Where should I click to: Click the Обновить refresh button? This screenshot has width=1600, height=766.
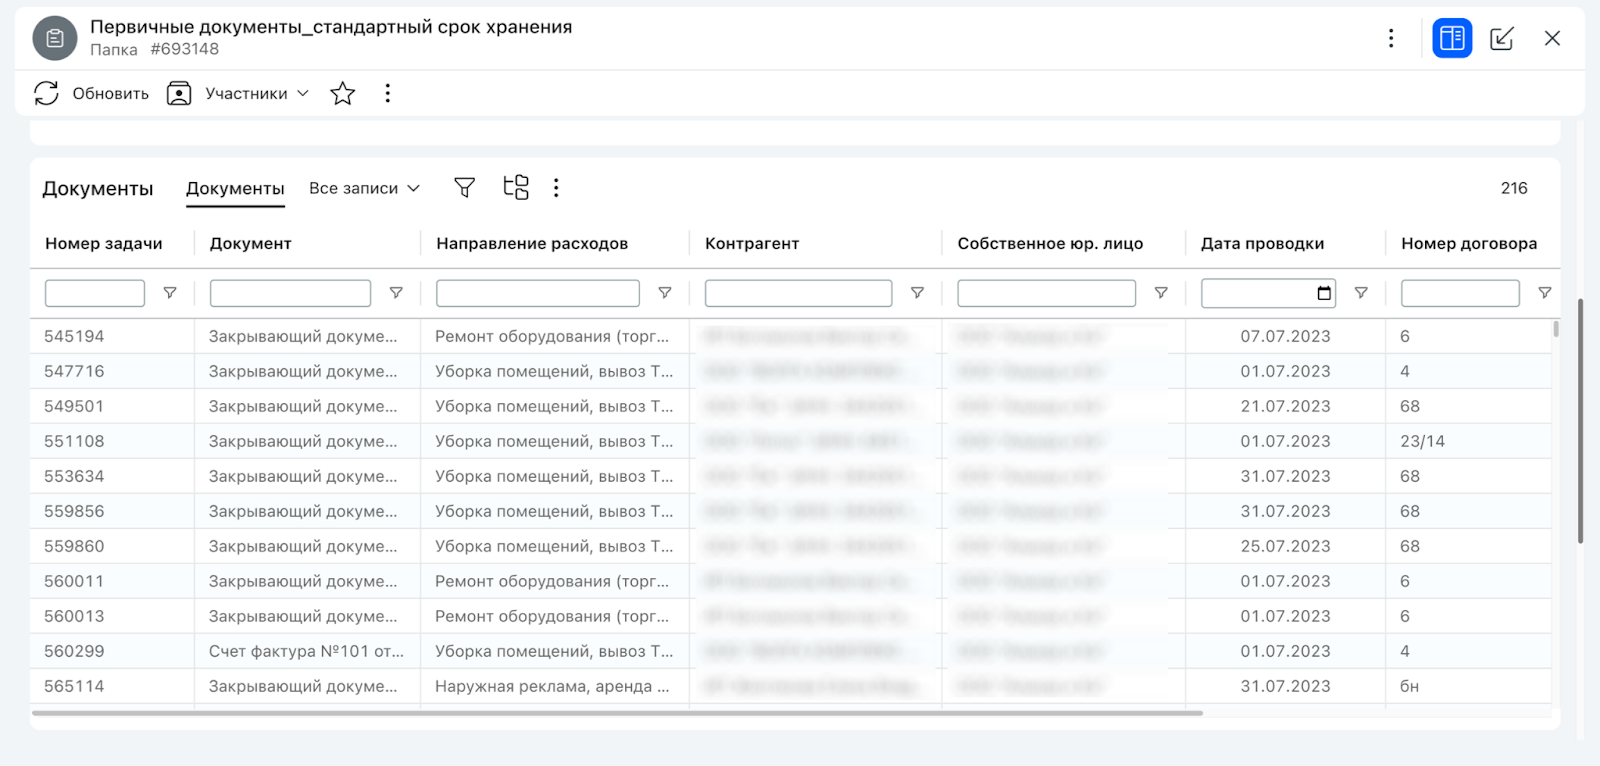(x=91, y=93)
